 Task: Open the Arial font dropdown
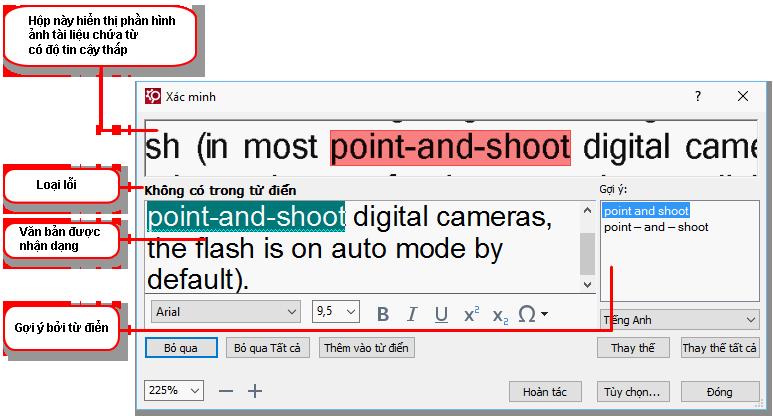click(226, 312)
